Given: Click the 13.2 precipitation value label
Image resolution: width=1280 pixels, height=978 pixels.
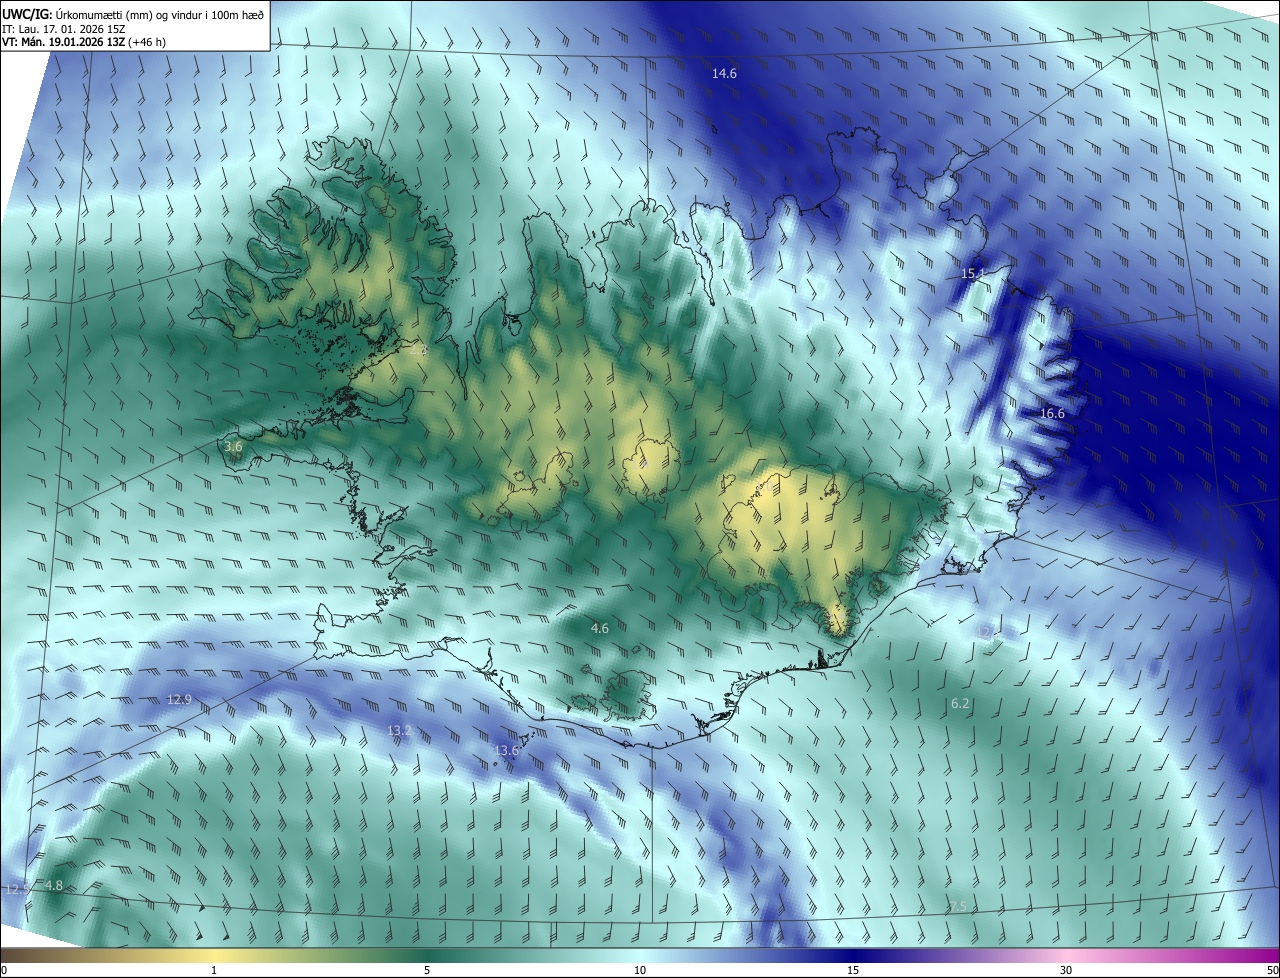Looking at the screenshot, I should pos(399,731).
